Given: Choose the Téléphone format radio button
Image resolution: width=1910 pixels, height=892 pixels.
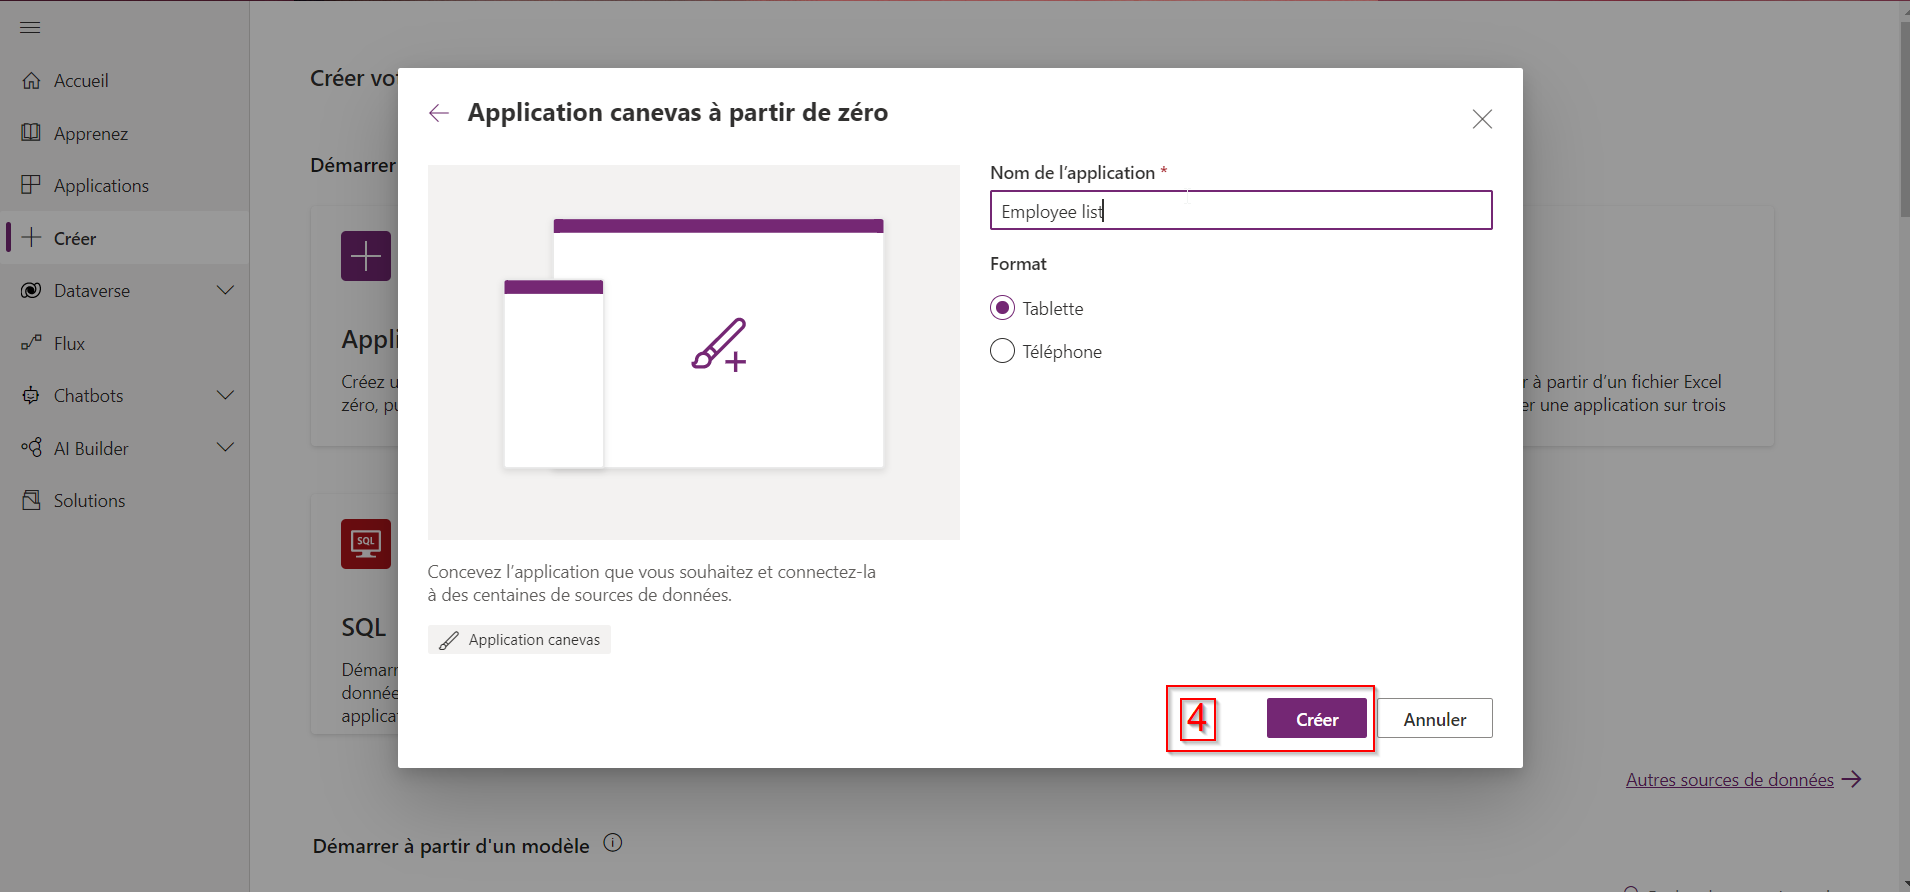Looking at the screenshot, I should [x=1002, y=351].
